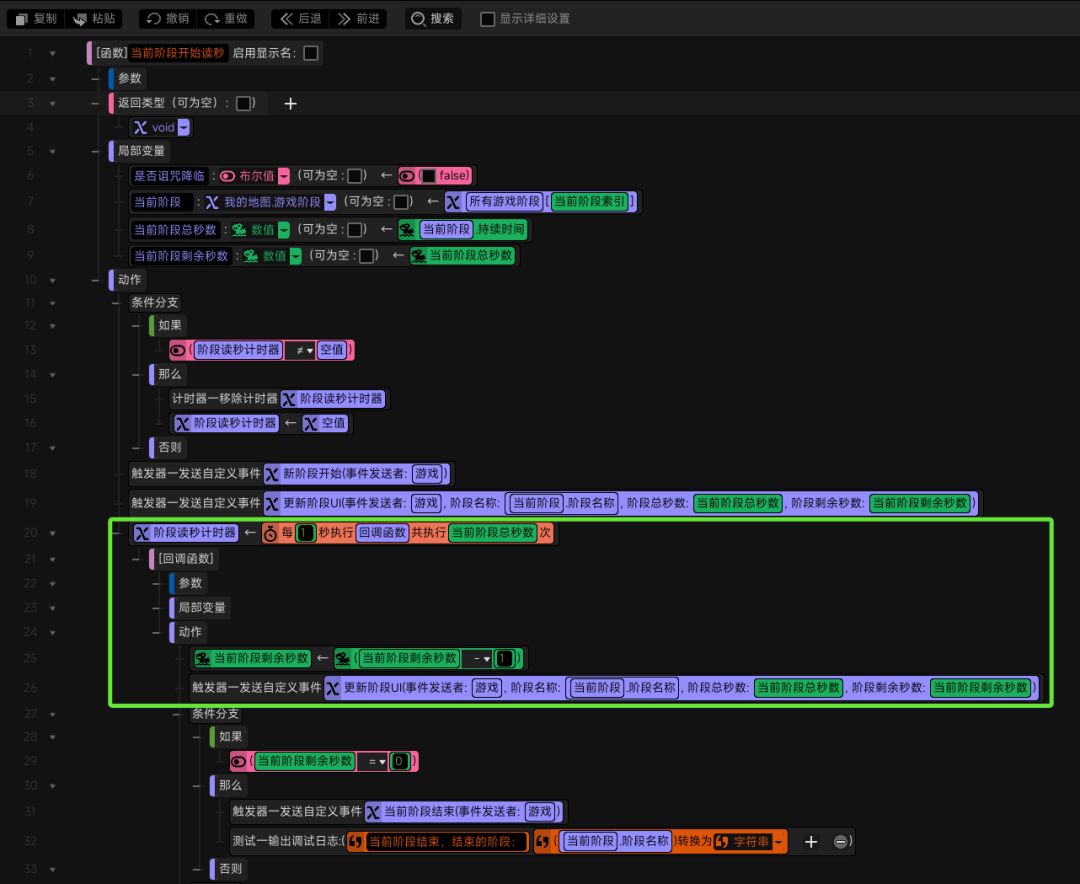Click the plus icon beside 返回类型 row

[x=290, y=103]
